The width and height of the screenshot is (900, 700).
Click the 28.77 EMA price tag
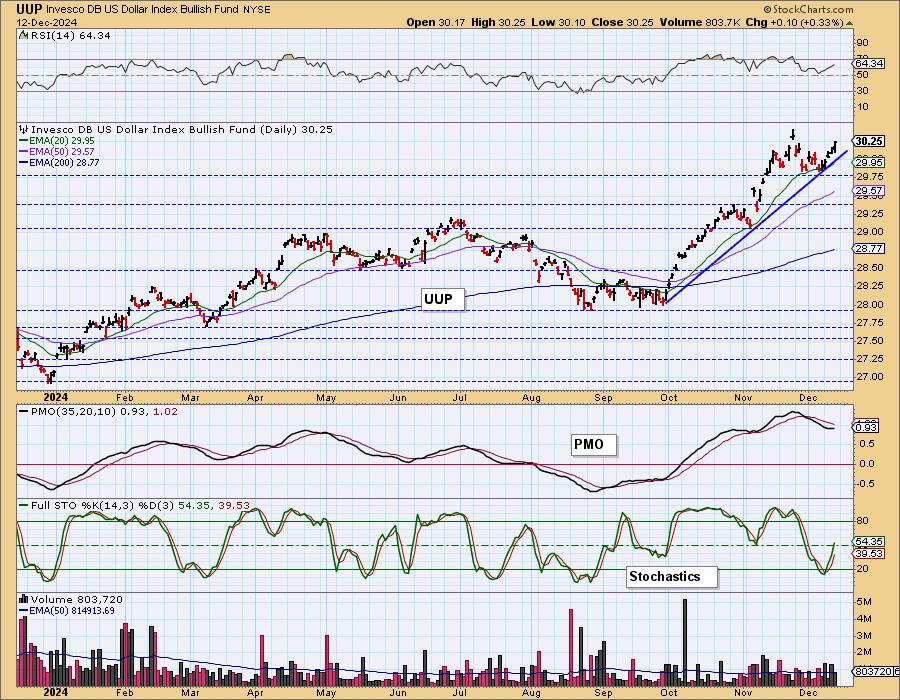[x=869, y=248]
